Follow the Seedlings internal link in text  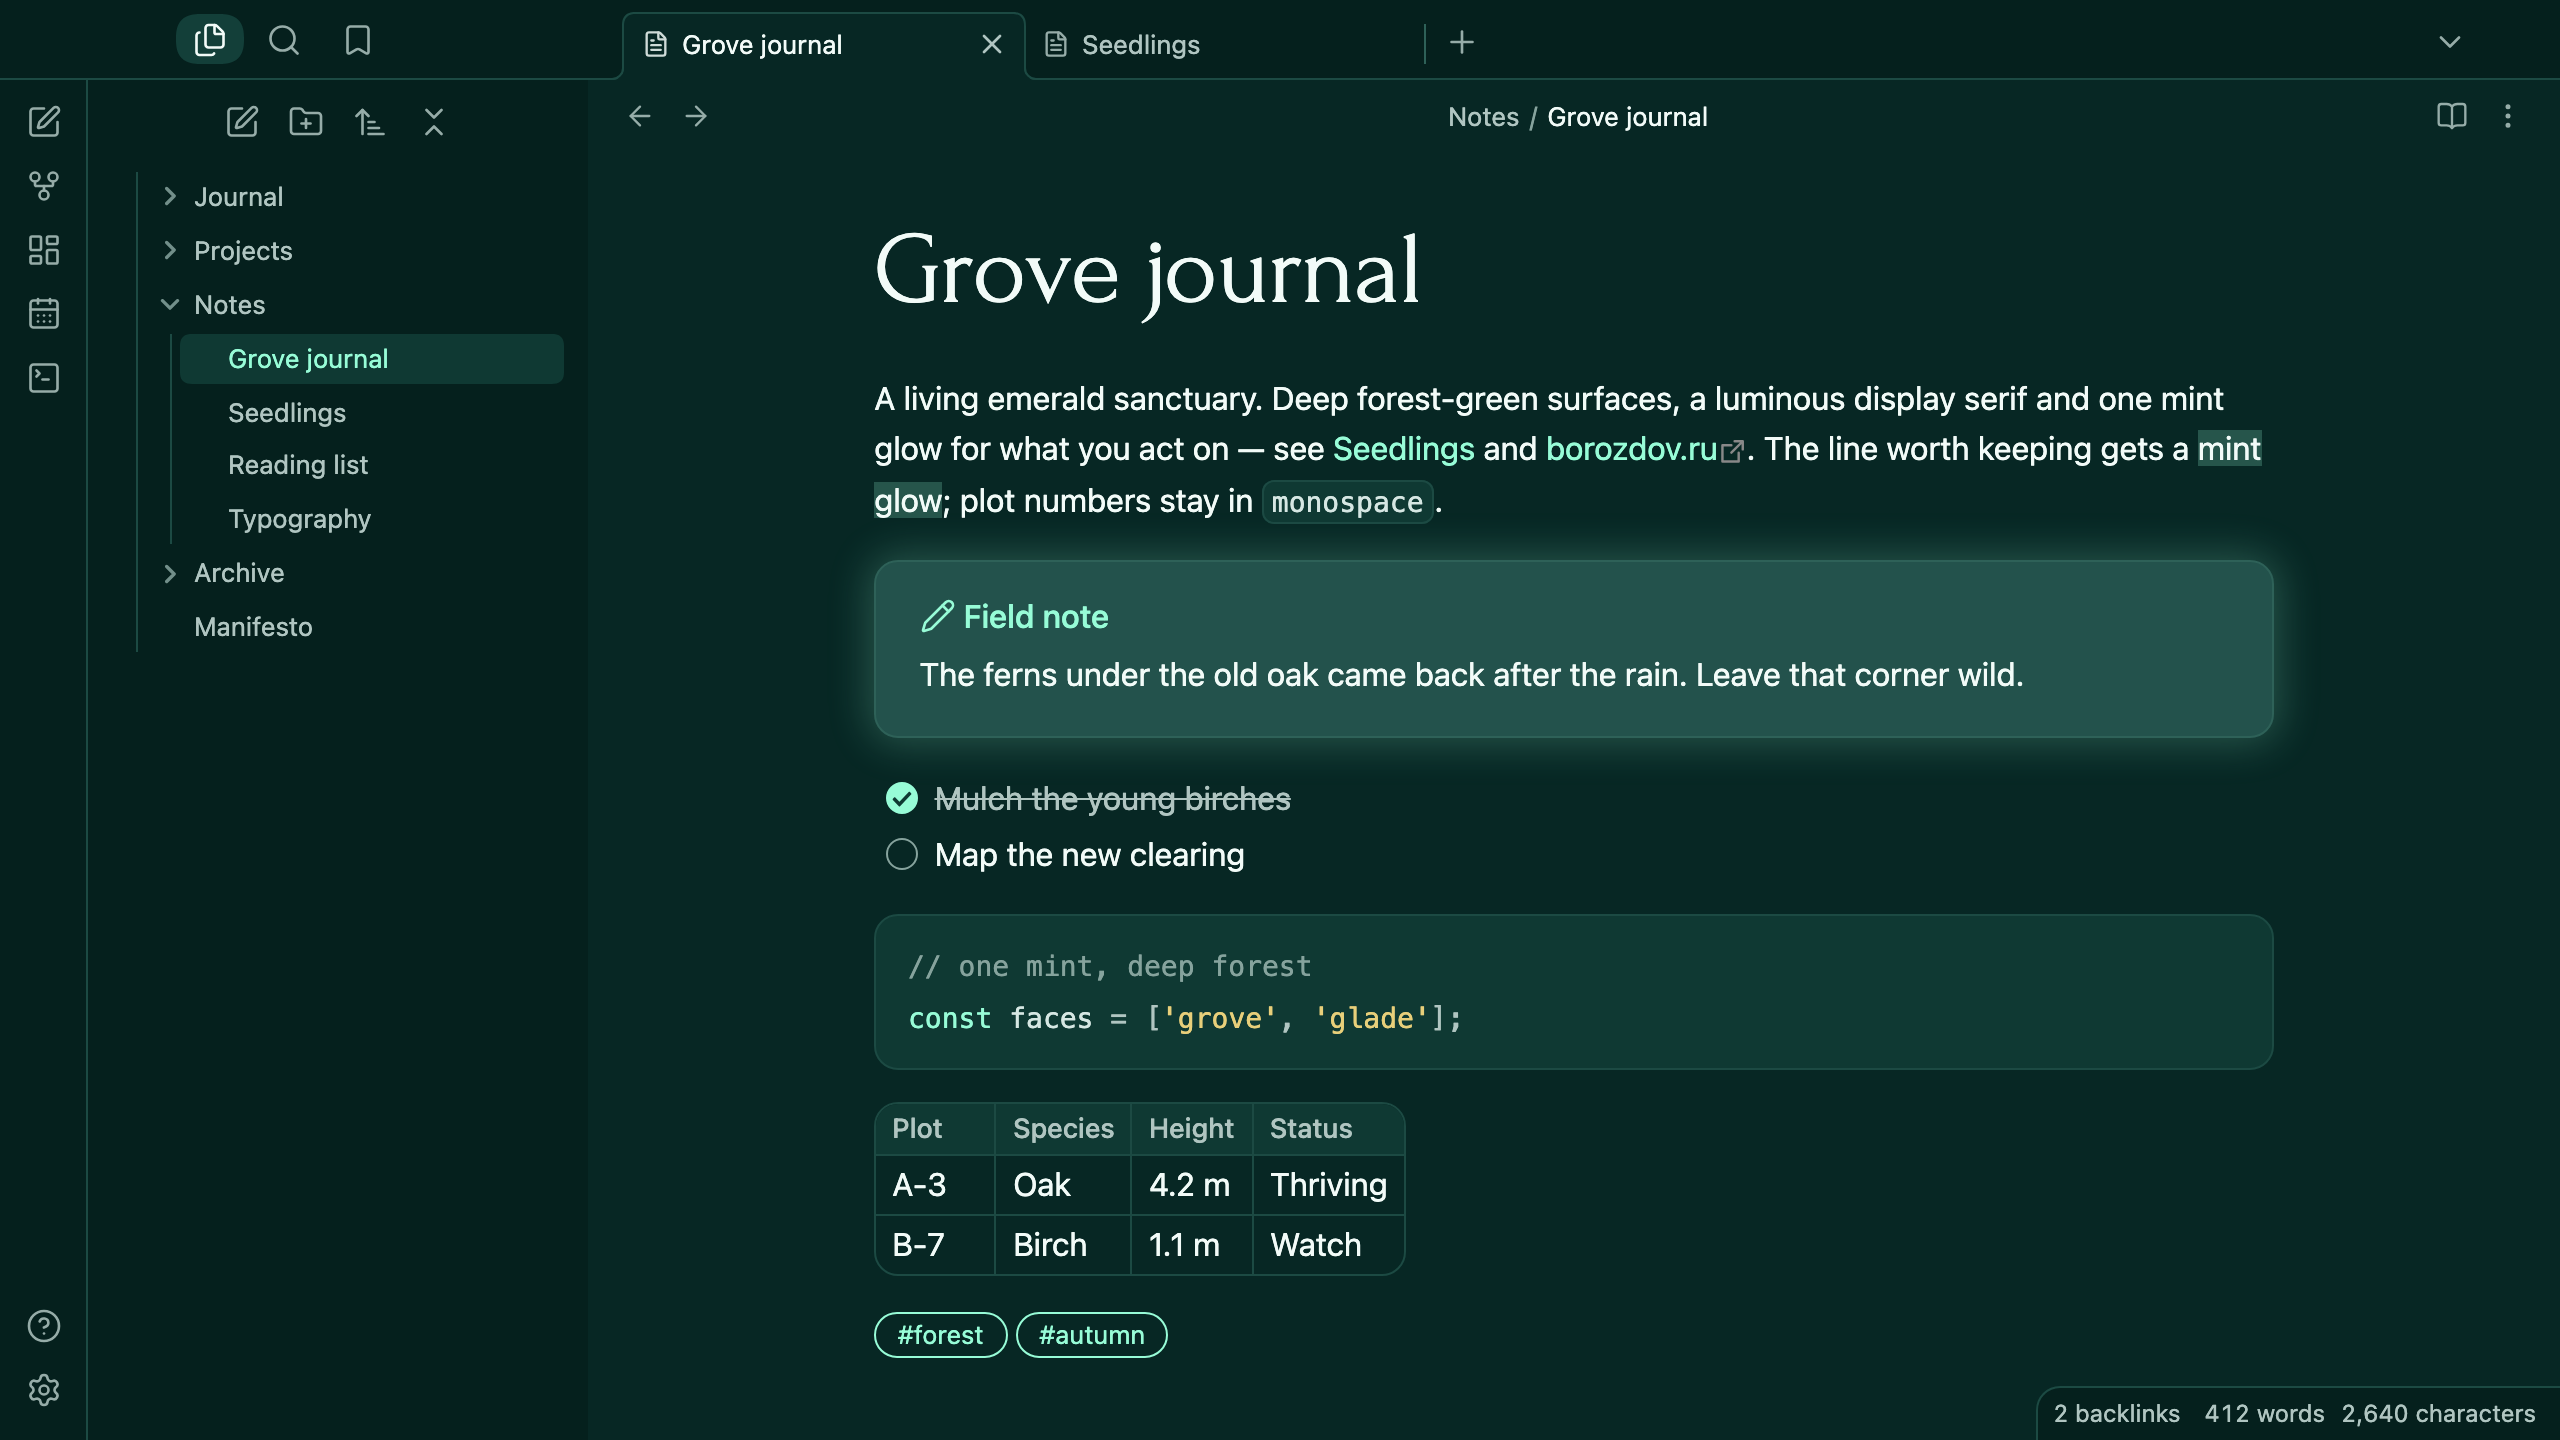tap(1403, 449)
